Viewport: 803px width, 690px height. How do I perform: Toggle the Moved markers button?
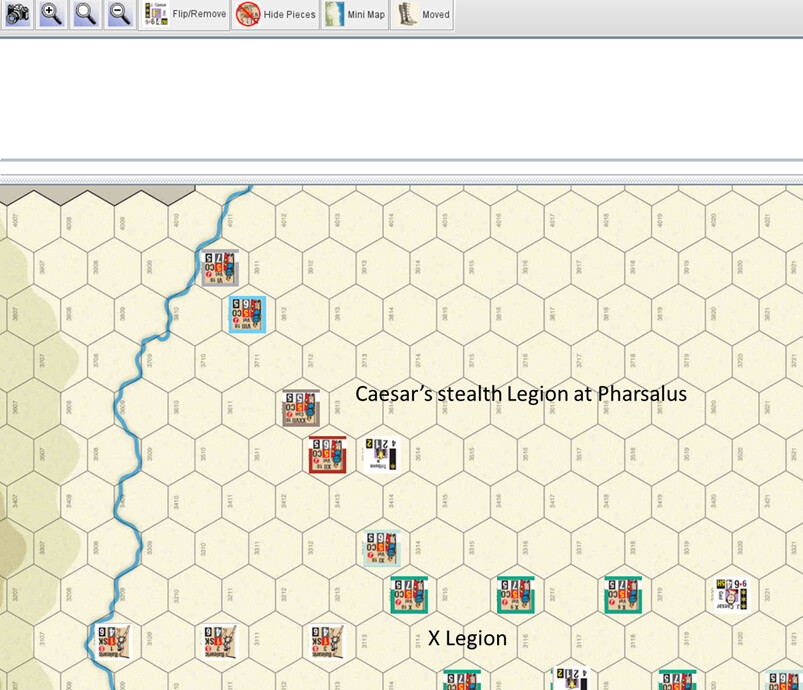pos(421,14)
